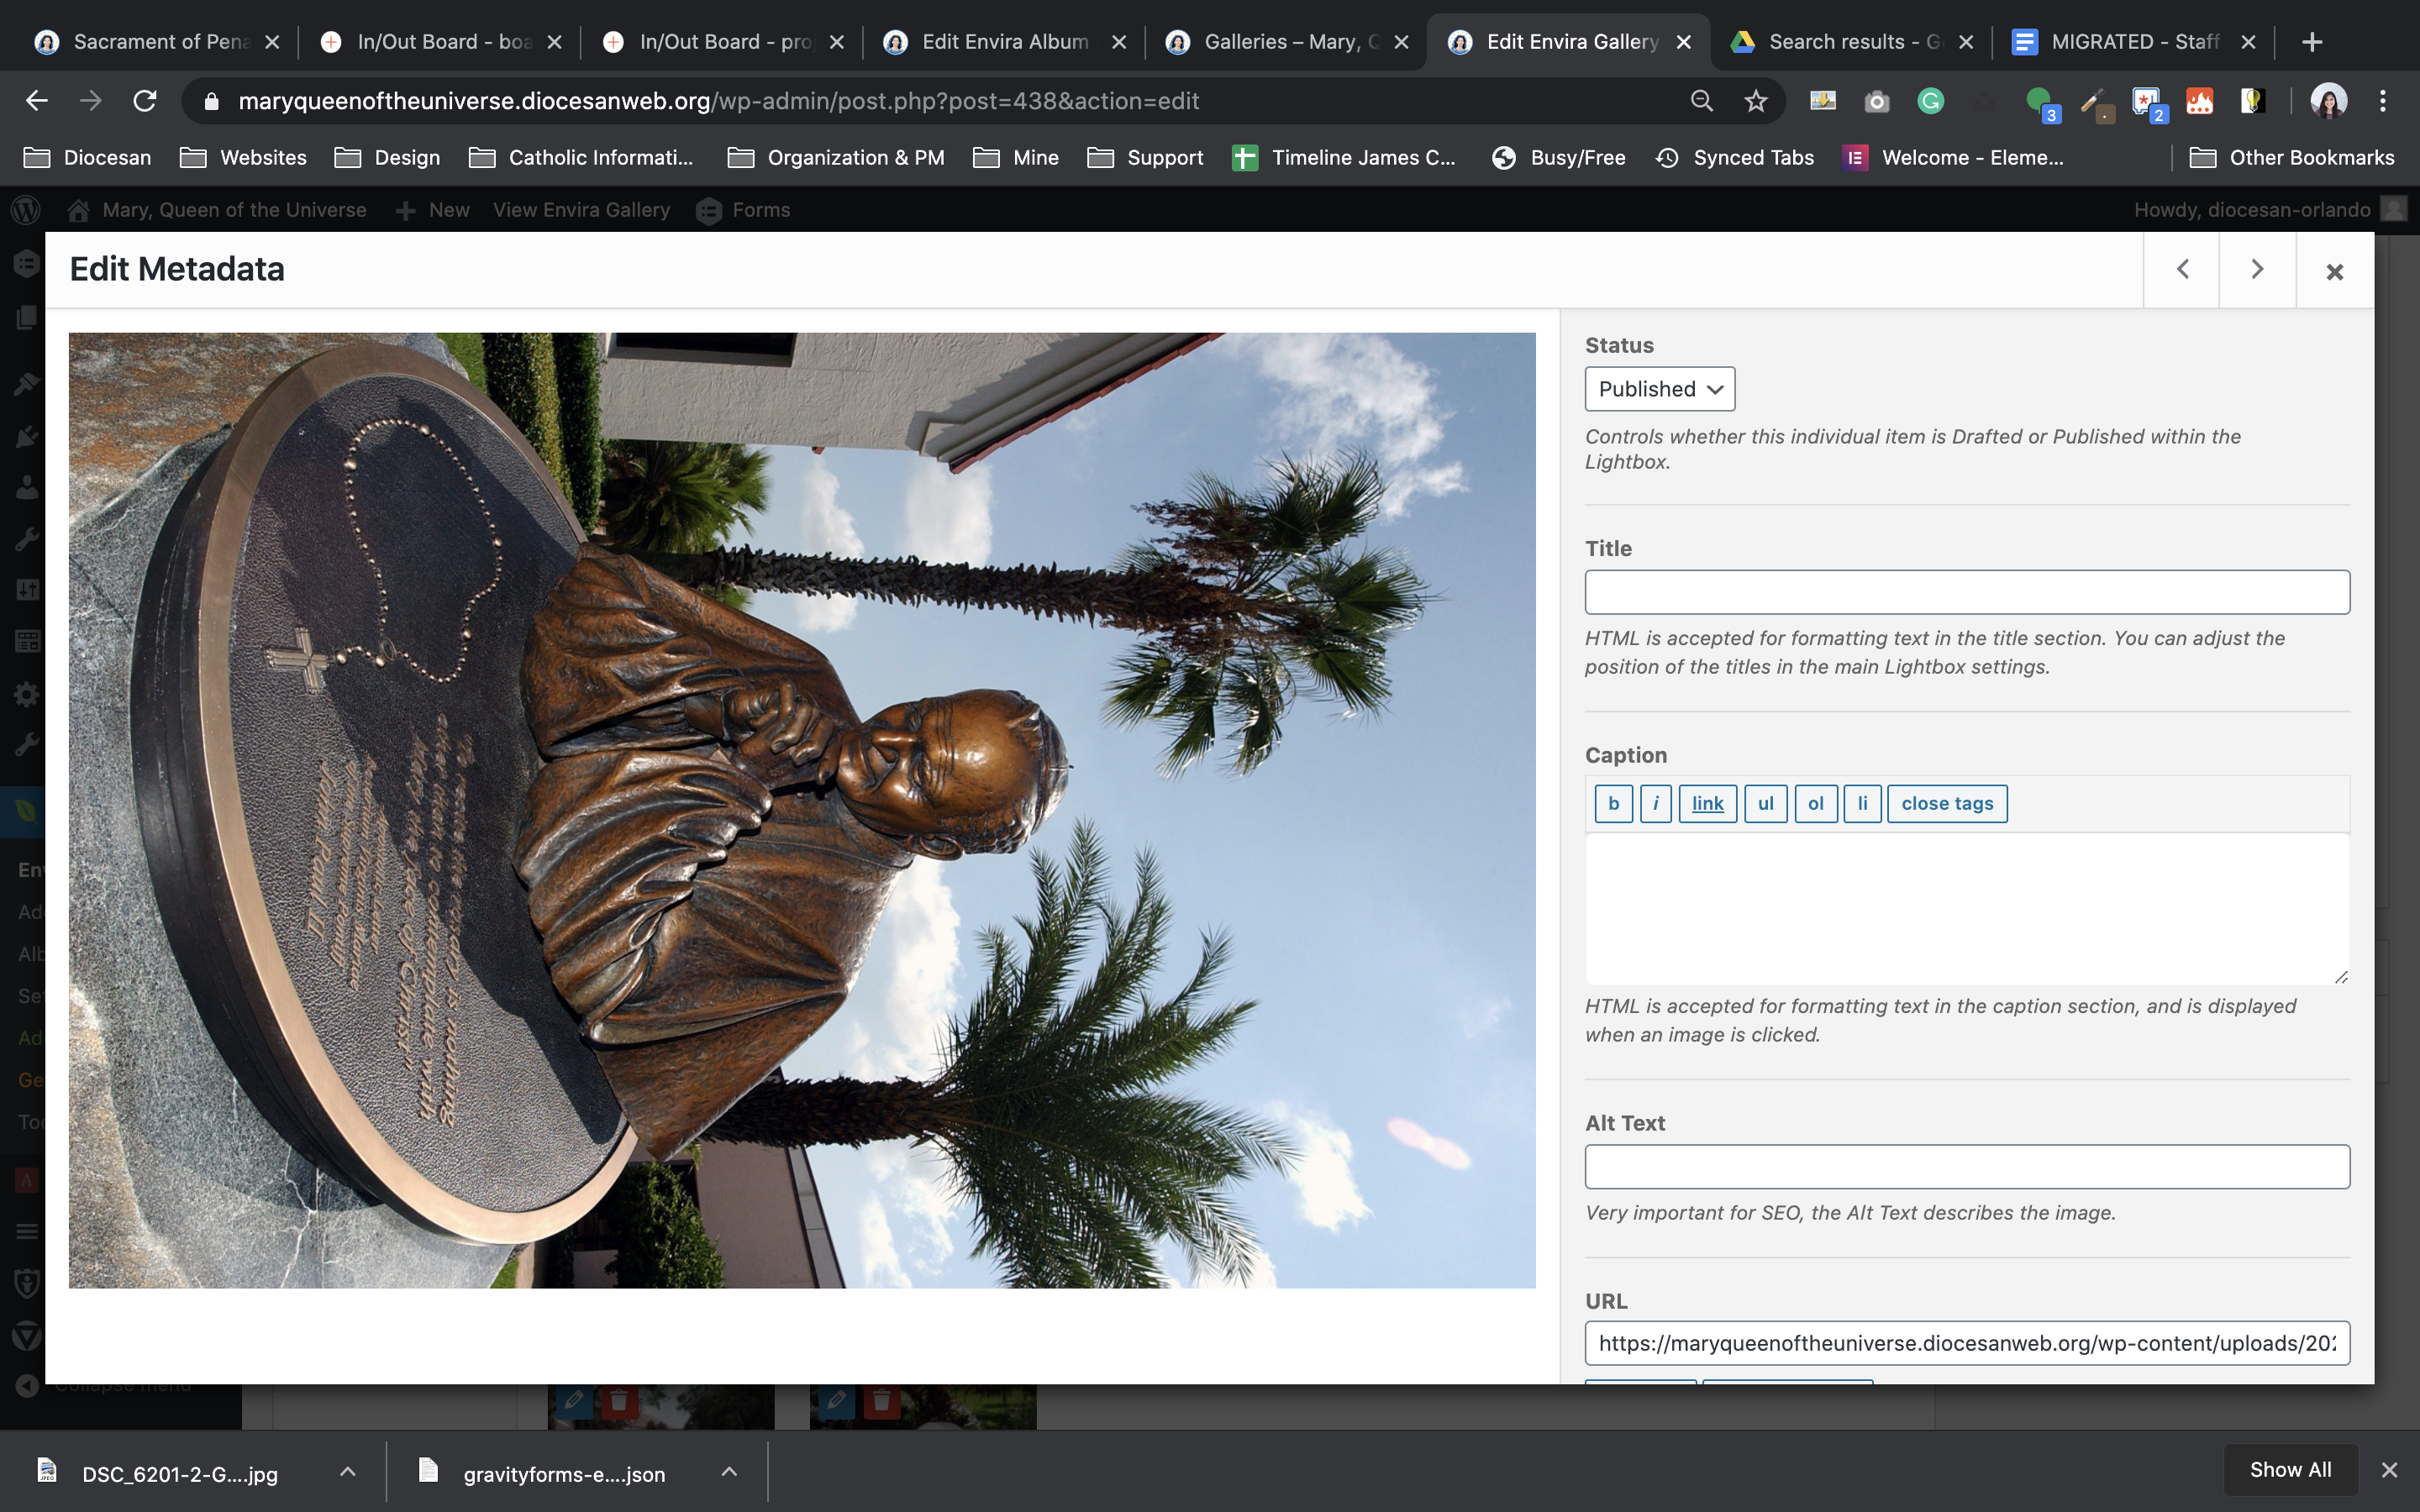The height and width of the screenshot is (1512, 2420).
Task: Go to previous image in metadata editor
Action: pyautogui.click(x=2182, y=270)
